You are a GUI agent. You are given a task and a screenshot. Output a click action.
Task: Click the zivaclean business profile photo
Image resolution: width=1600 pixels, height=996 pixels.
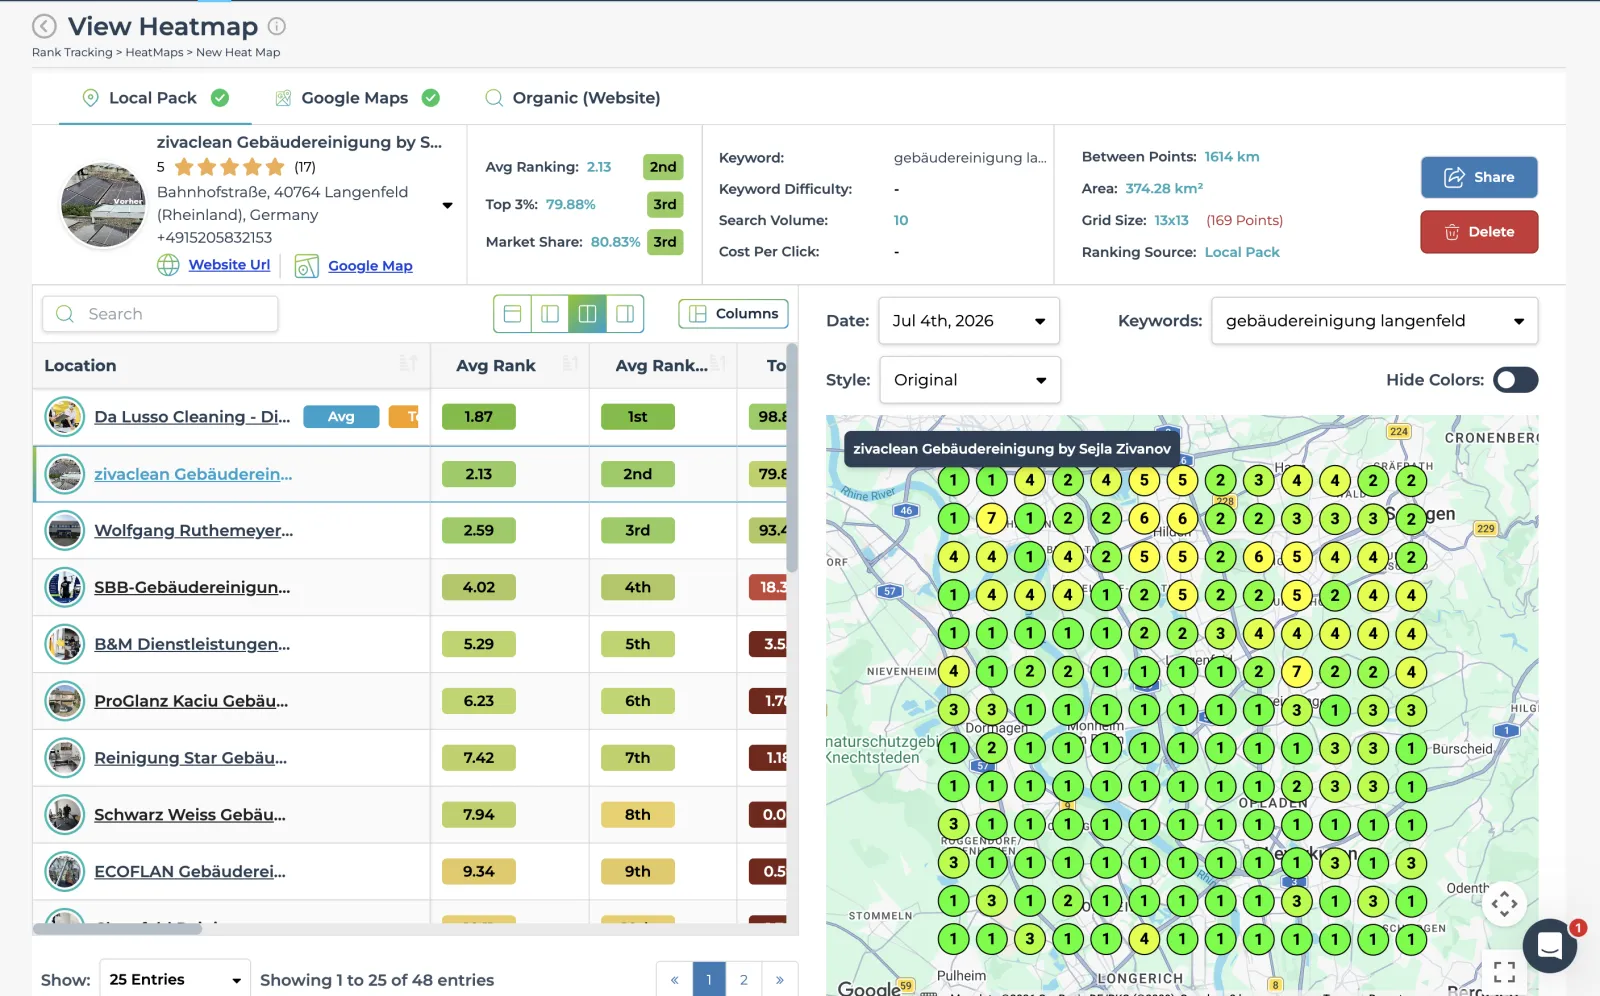(x=103, y=205)
